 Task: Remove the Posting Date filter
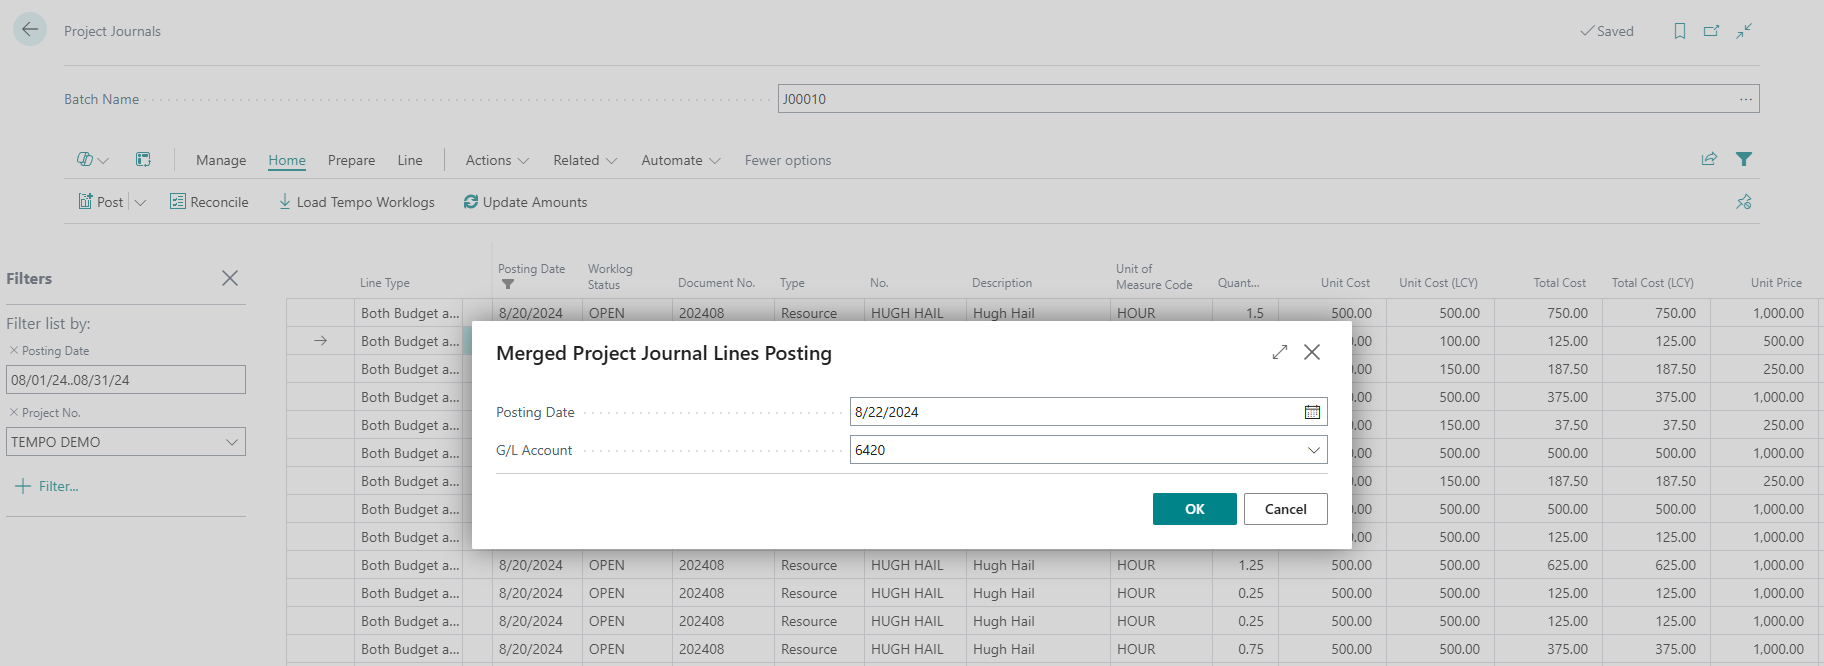point(14,350)
